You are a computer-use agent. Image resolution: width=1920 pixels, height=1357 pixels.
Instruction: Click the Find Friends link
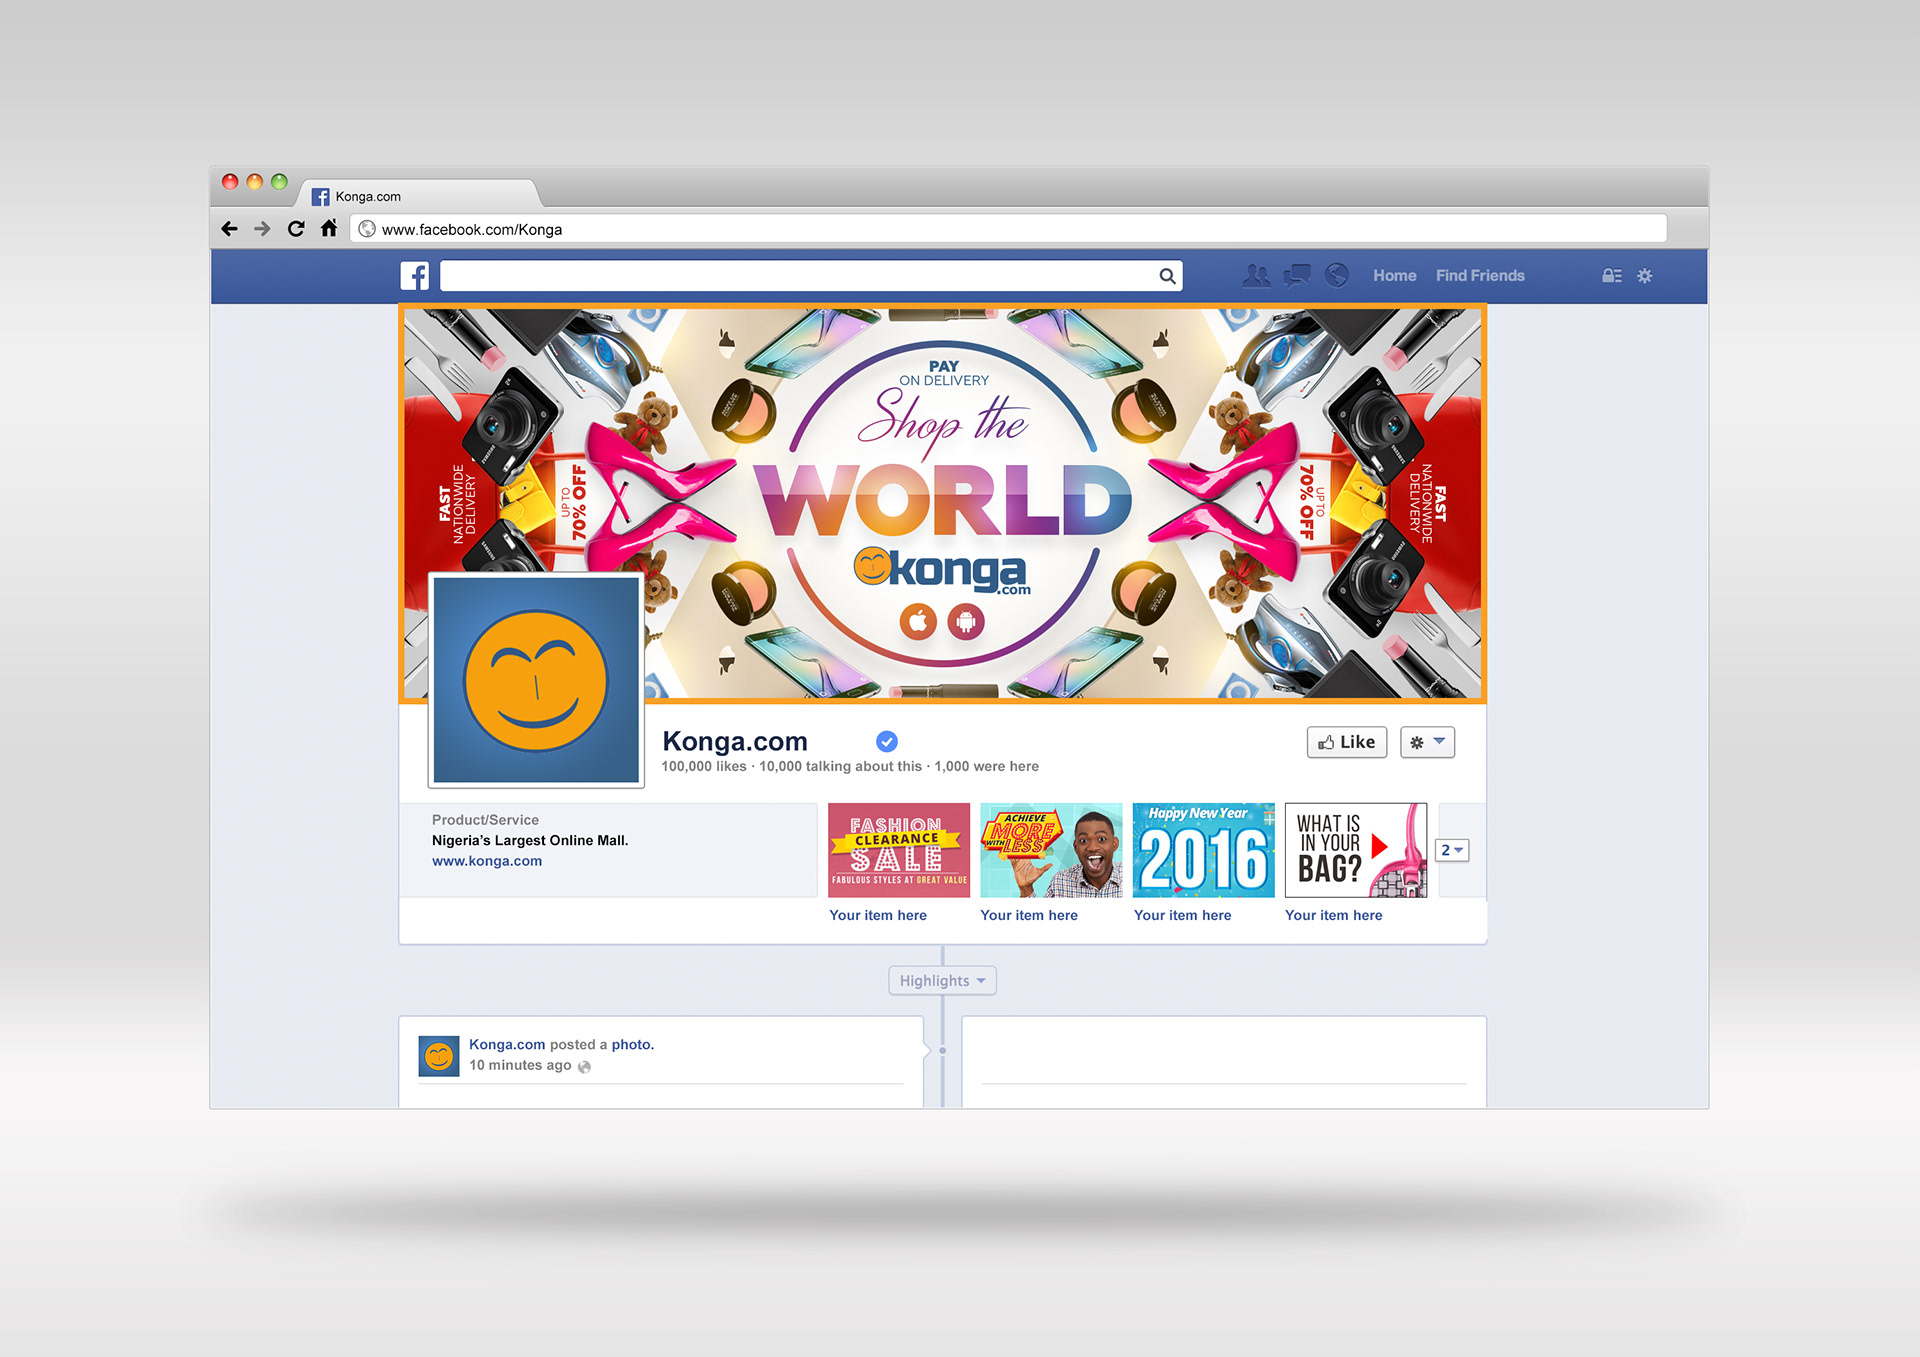[1480, 276]
